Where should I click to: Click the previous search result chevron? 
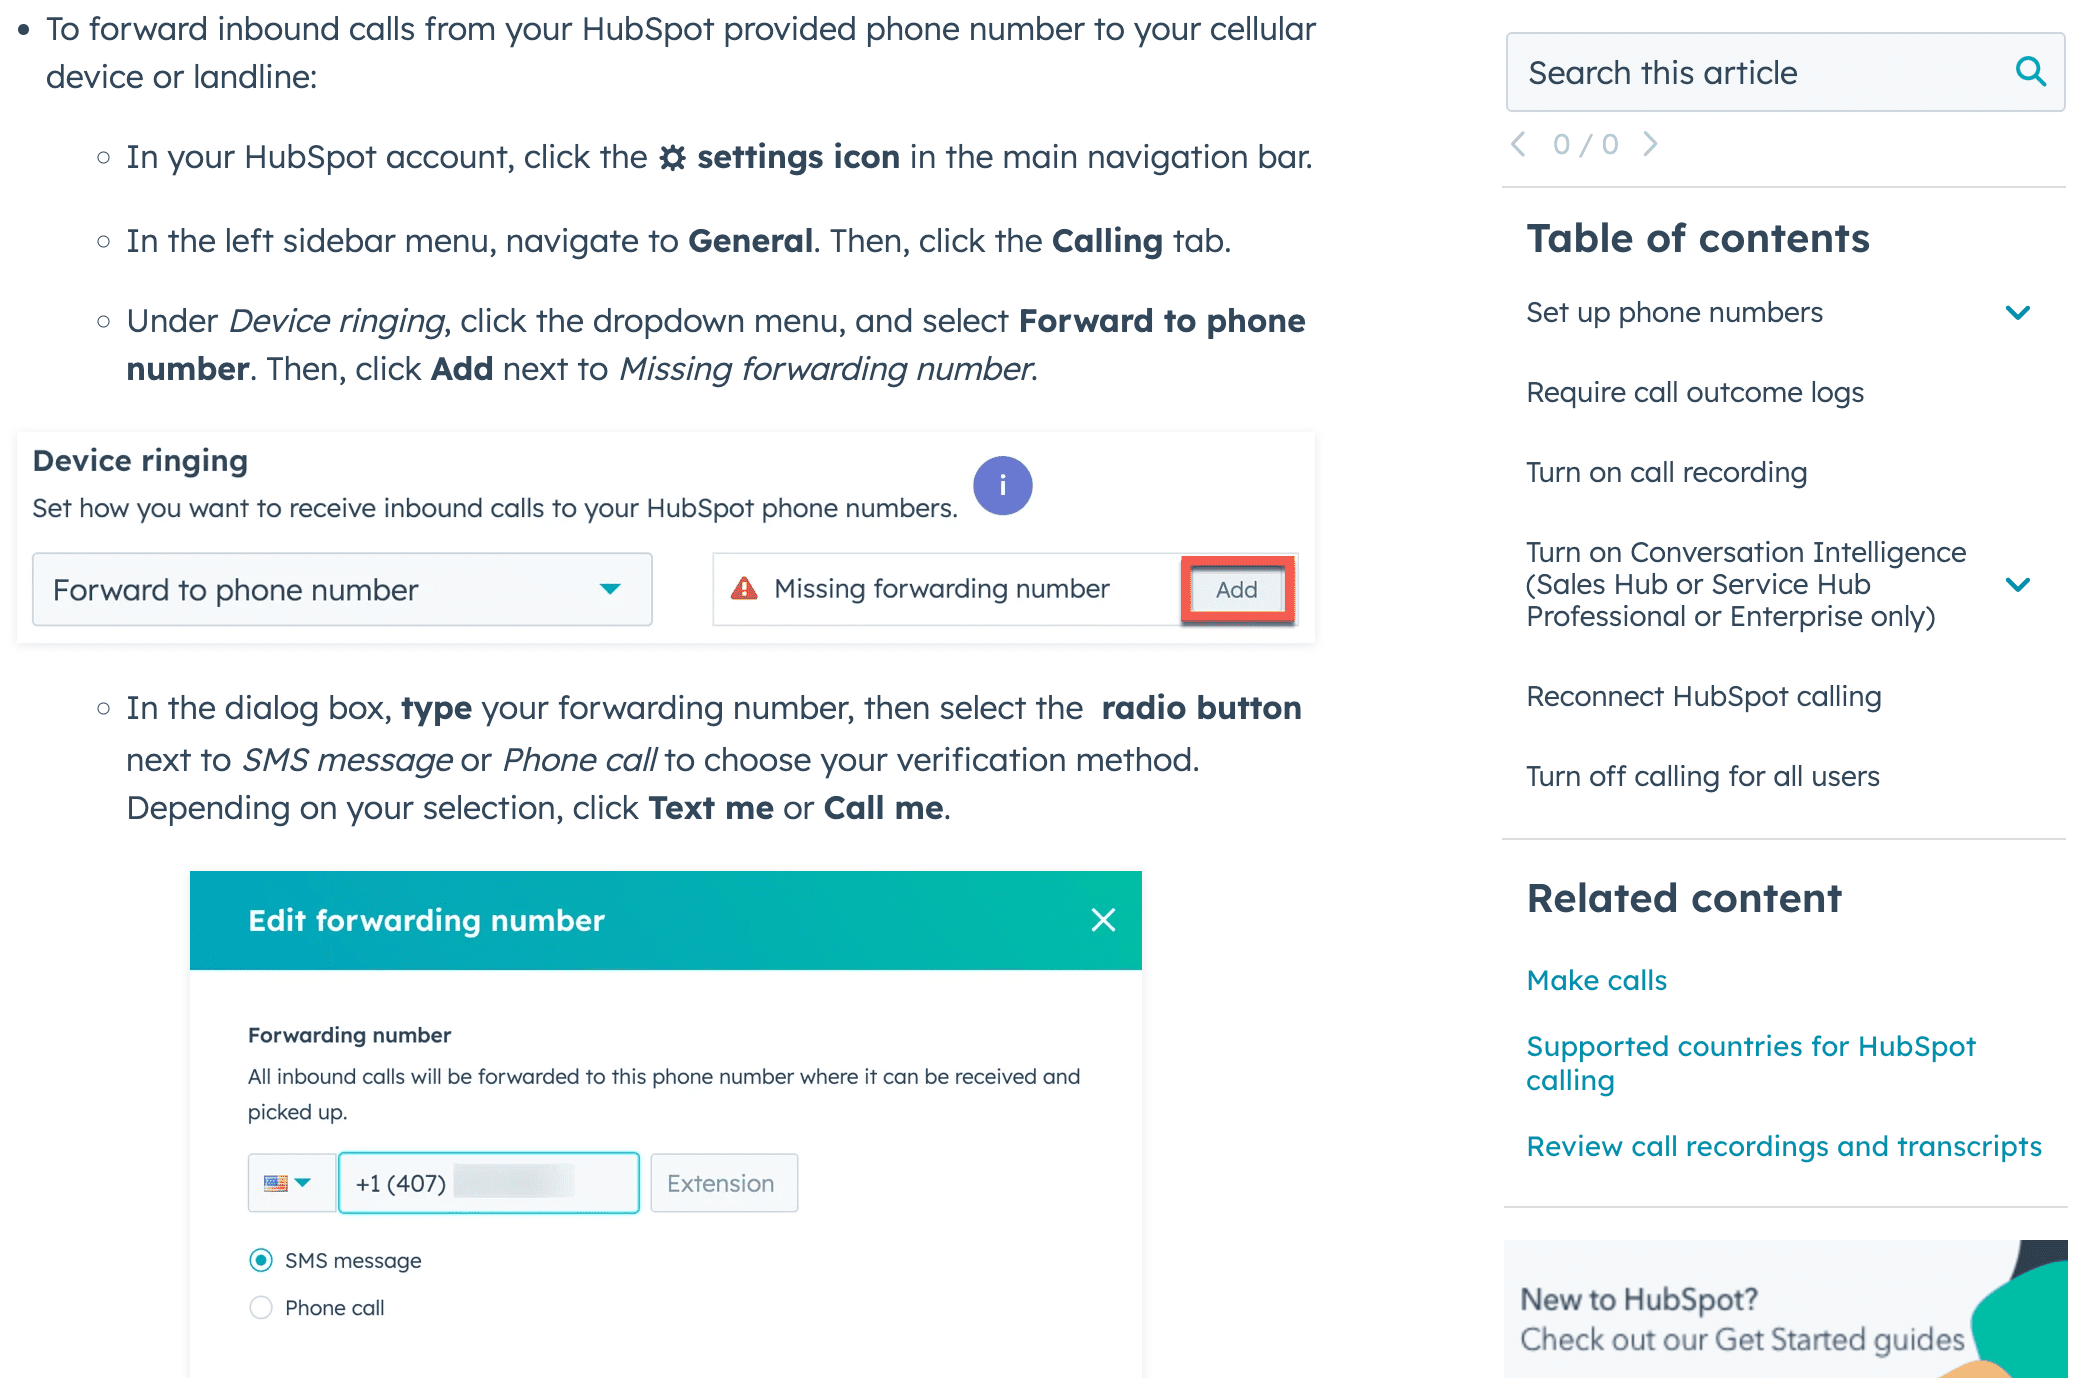tap(1518, 143)
